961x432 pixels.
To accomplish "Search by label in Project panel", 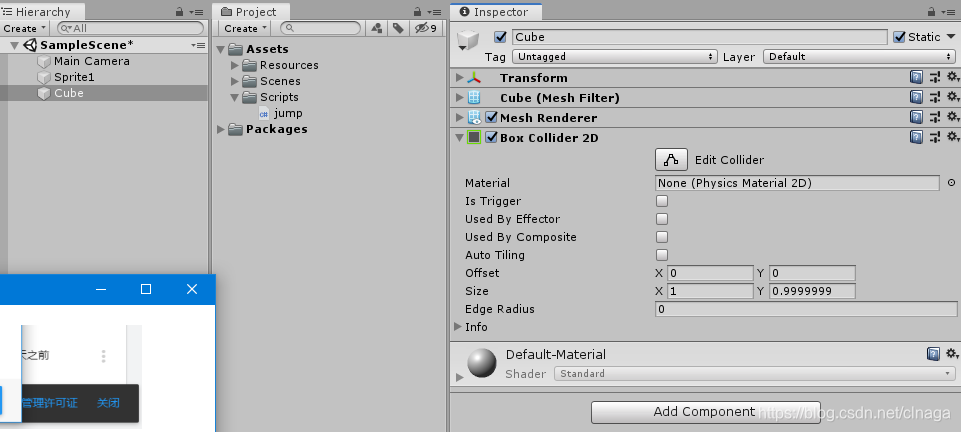I will pyautogui.click(x=398, y=28).
